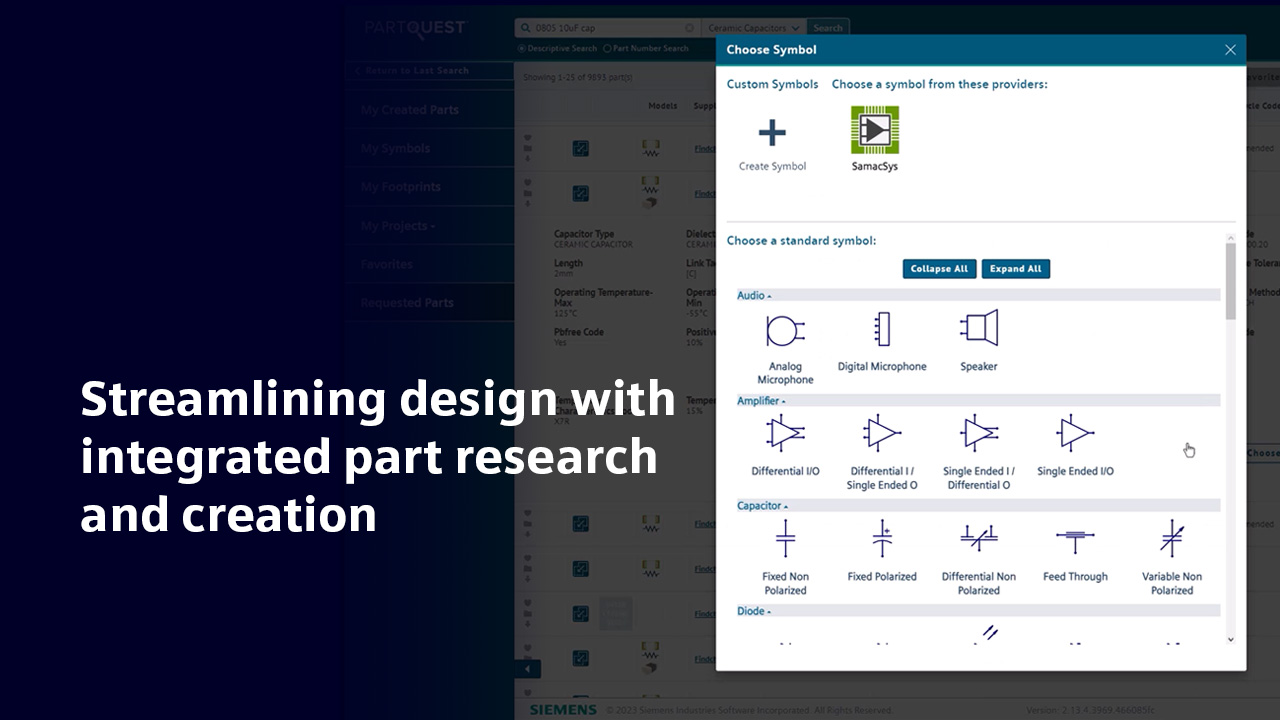This screenshot has width=1280, height=720.
Task: Select the Descriptive Search radio button
Action: coord(521,48)
